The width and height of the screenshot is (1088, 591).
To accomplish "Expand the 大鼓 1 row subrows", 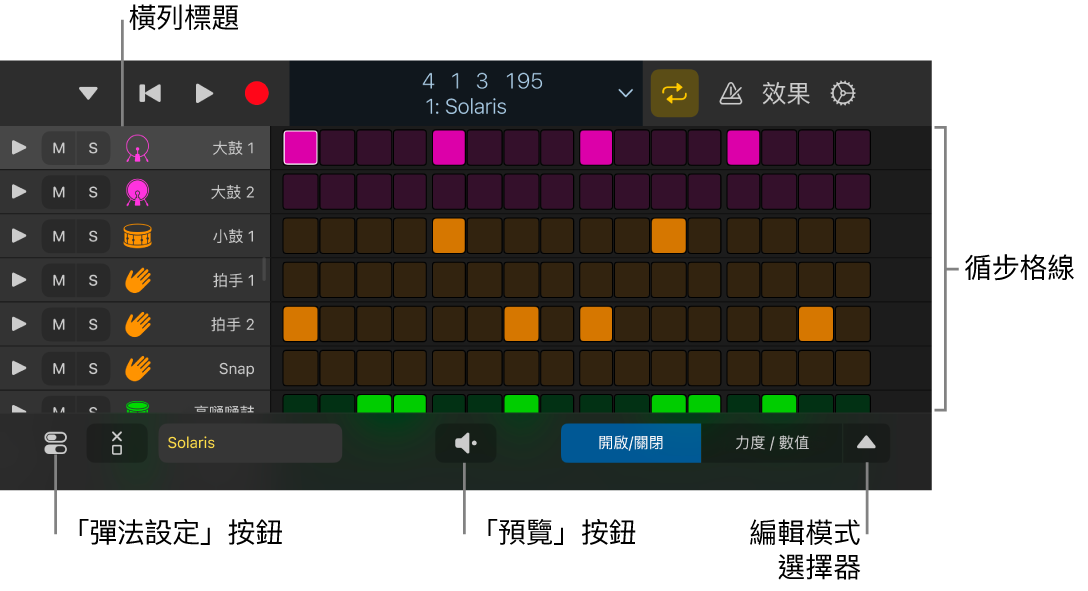I will tap(19, 148).
